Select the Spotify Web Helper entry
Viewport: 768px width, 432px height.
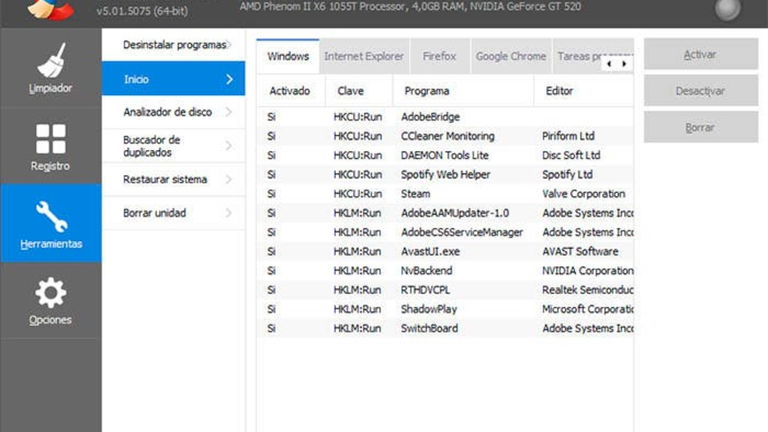point(445,174)
